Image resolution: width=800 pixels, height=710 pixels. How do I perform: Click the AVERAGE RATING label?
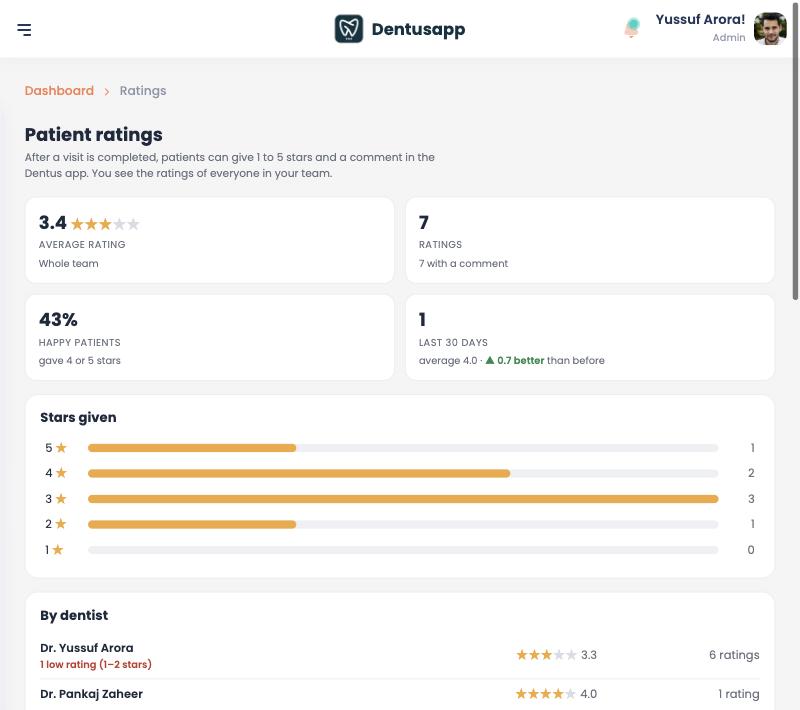82,244
